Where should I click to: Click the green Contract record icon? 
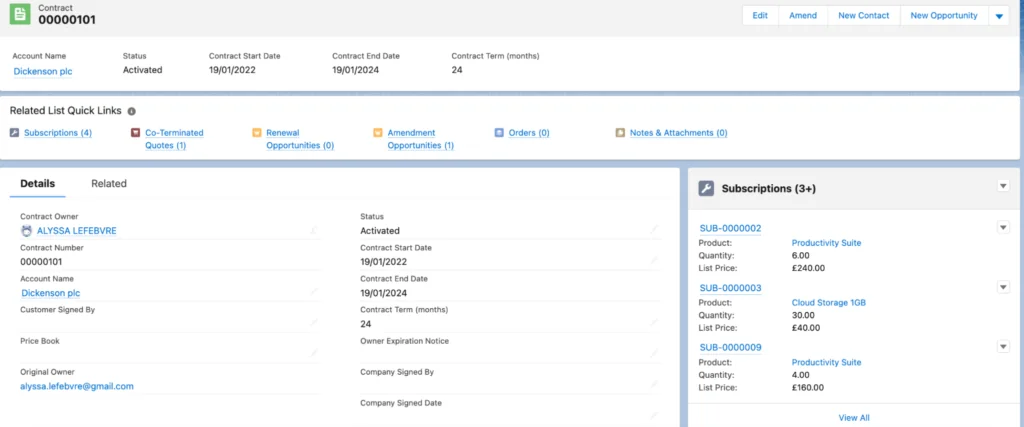[20, 14]
